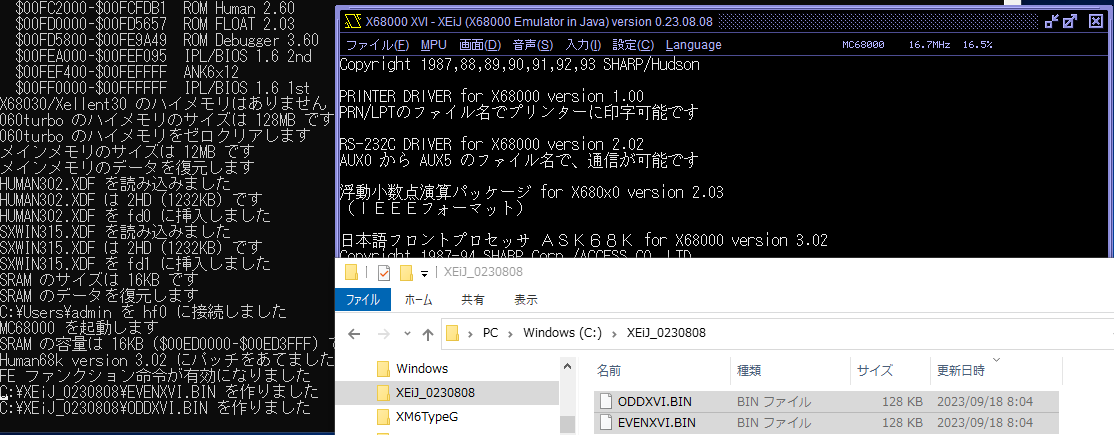Viewport: 1114px width, 435px height.
Task: Click 'PRINTER DRIVER for X68000 version 1.00' text
Action: (492, 96)
